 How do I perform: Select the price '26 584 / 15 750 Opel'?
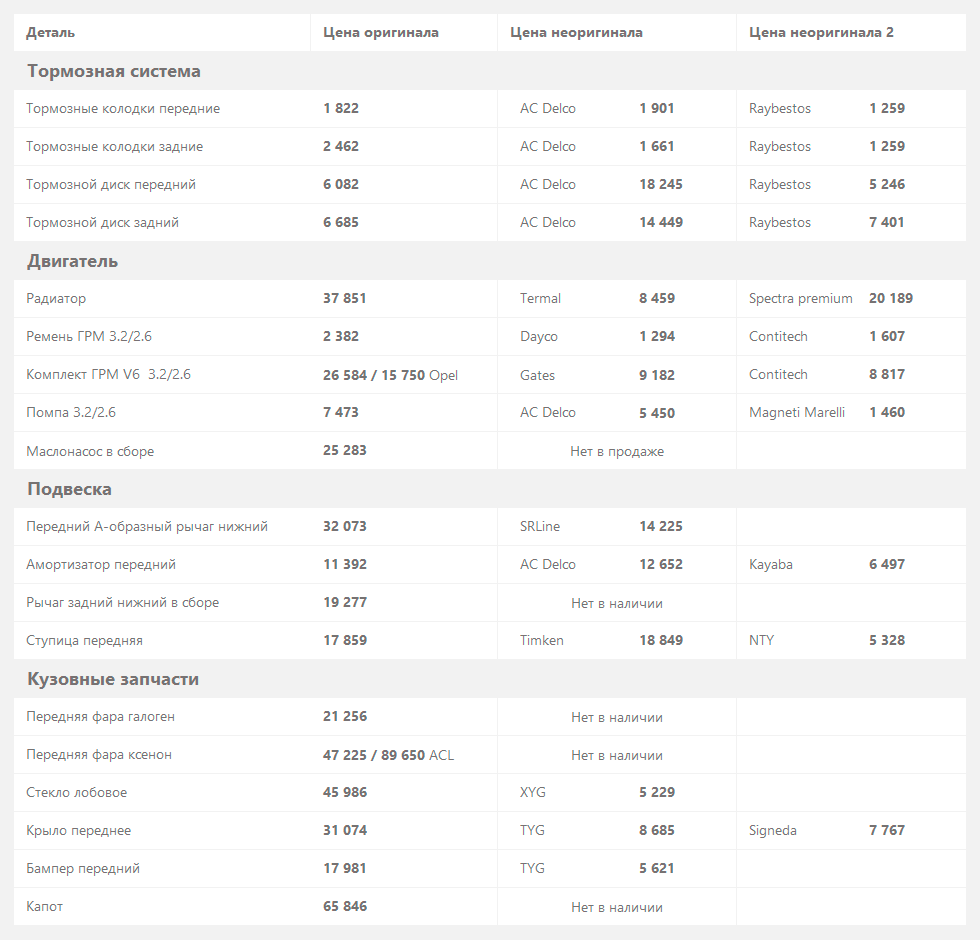(391, 375)
